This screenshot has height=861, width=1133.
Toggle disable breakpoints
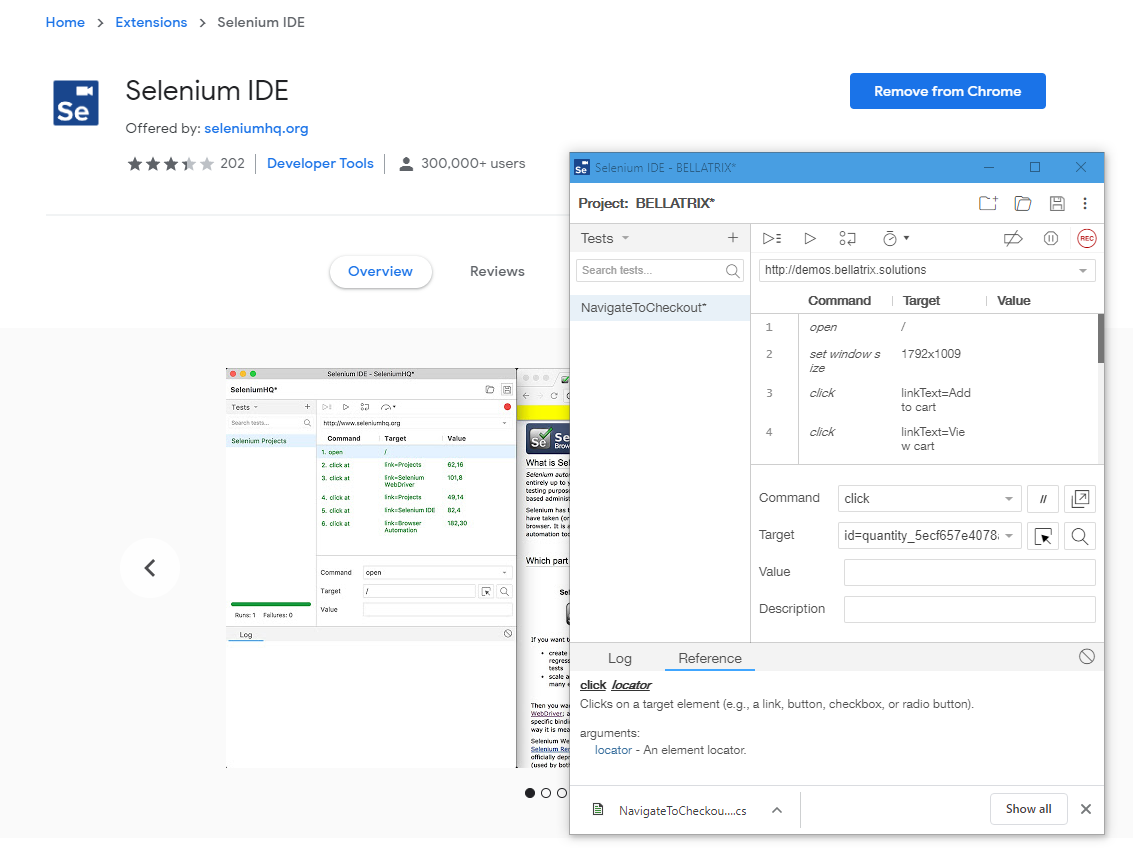point(1013,237)
